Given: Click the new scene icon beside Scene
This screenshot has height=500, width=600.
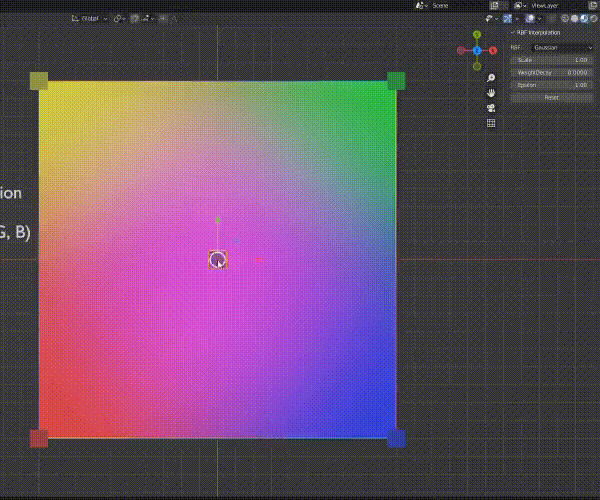Looking at the screenshot, I should pos(494,5).
